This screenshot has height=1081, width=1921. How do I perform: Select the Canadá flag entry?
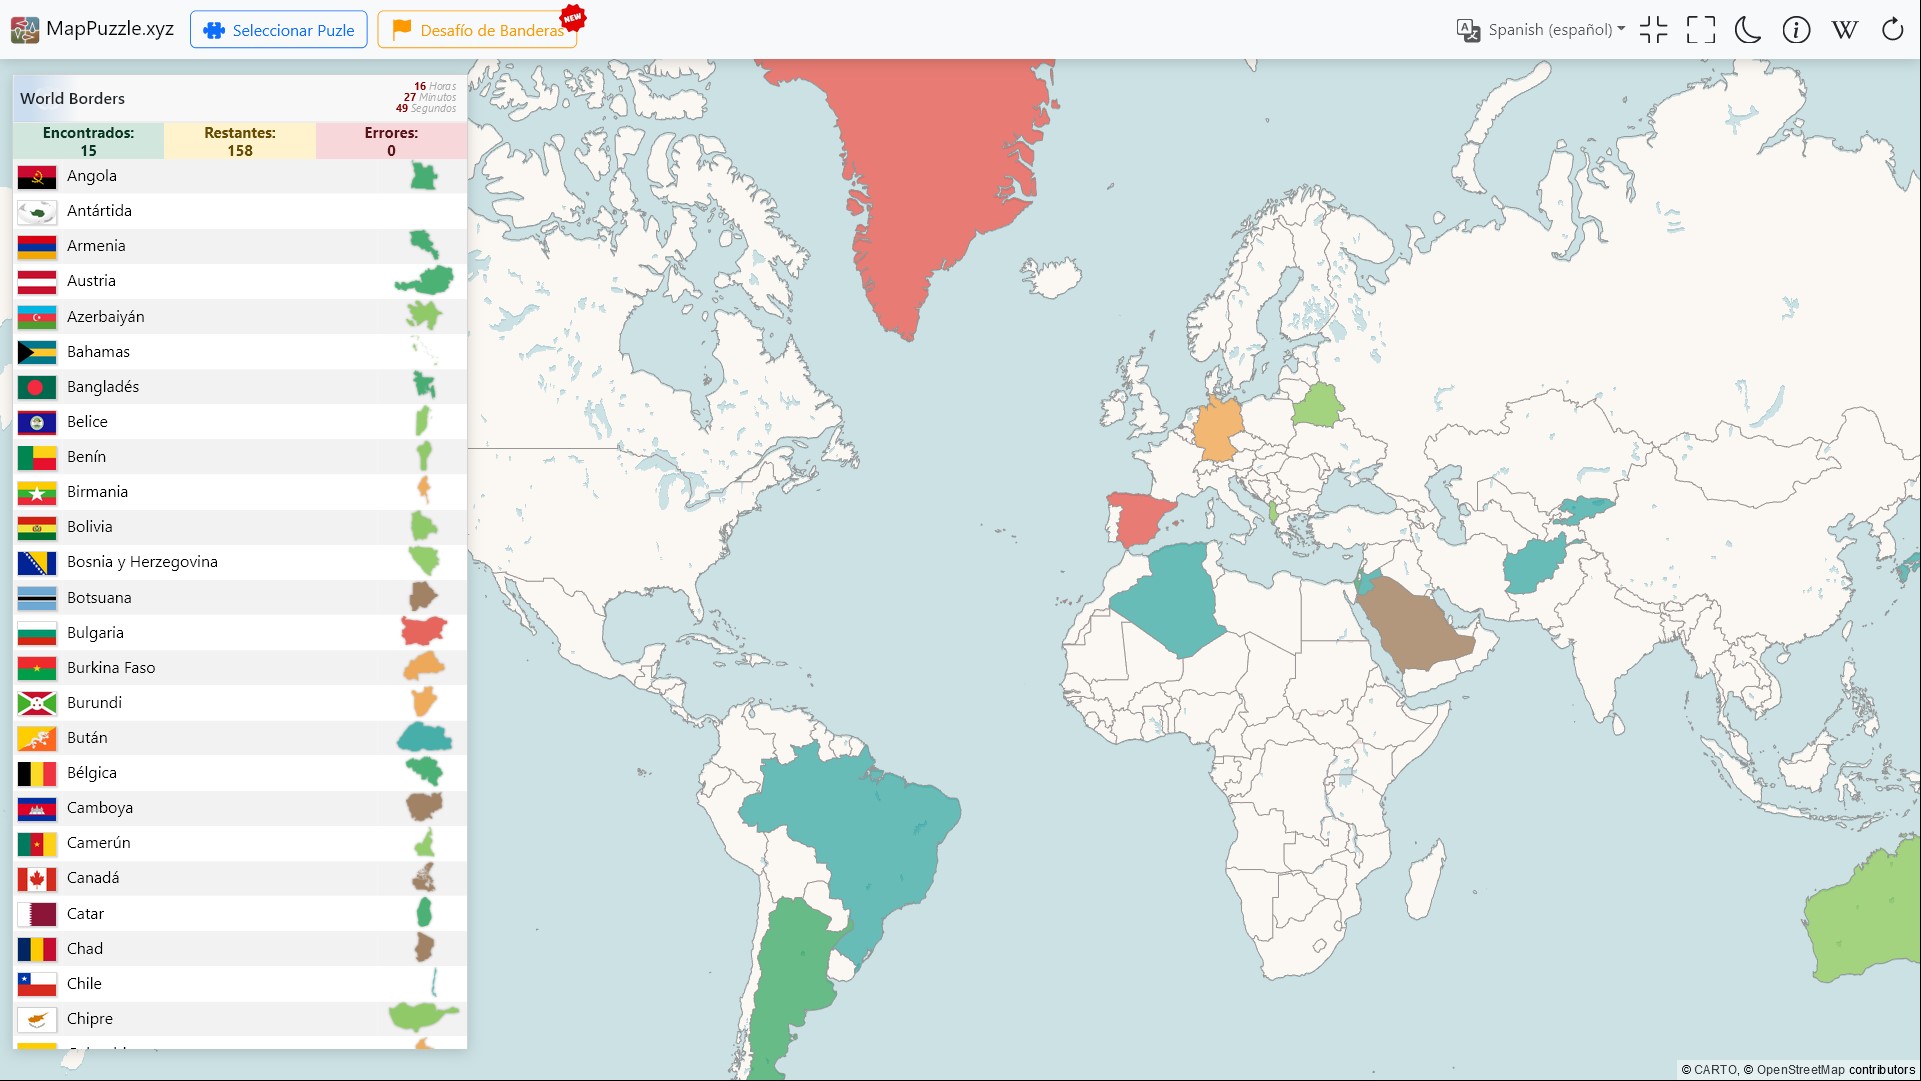[37, 878]
